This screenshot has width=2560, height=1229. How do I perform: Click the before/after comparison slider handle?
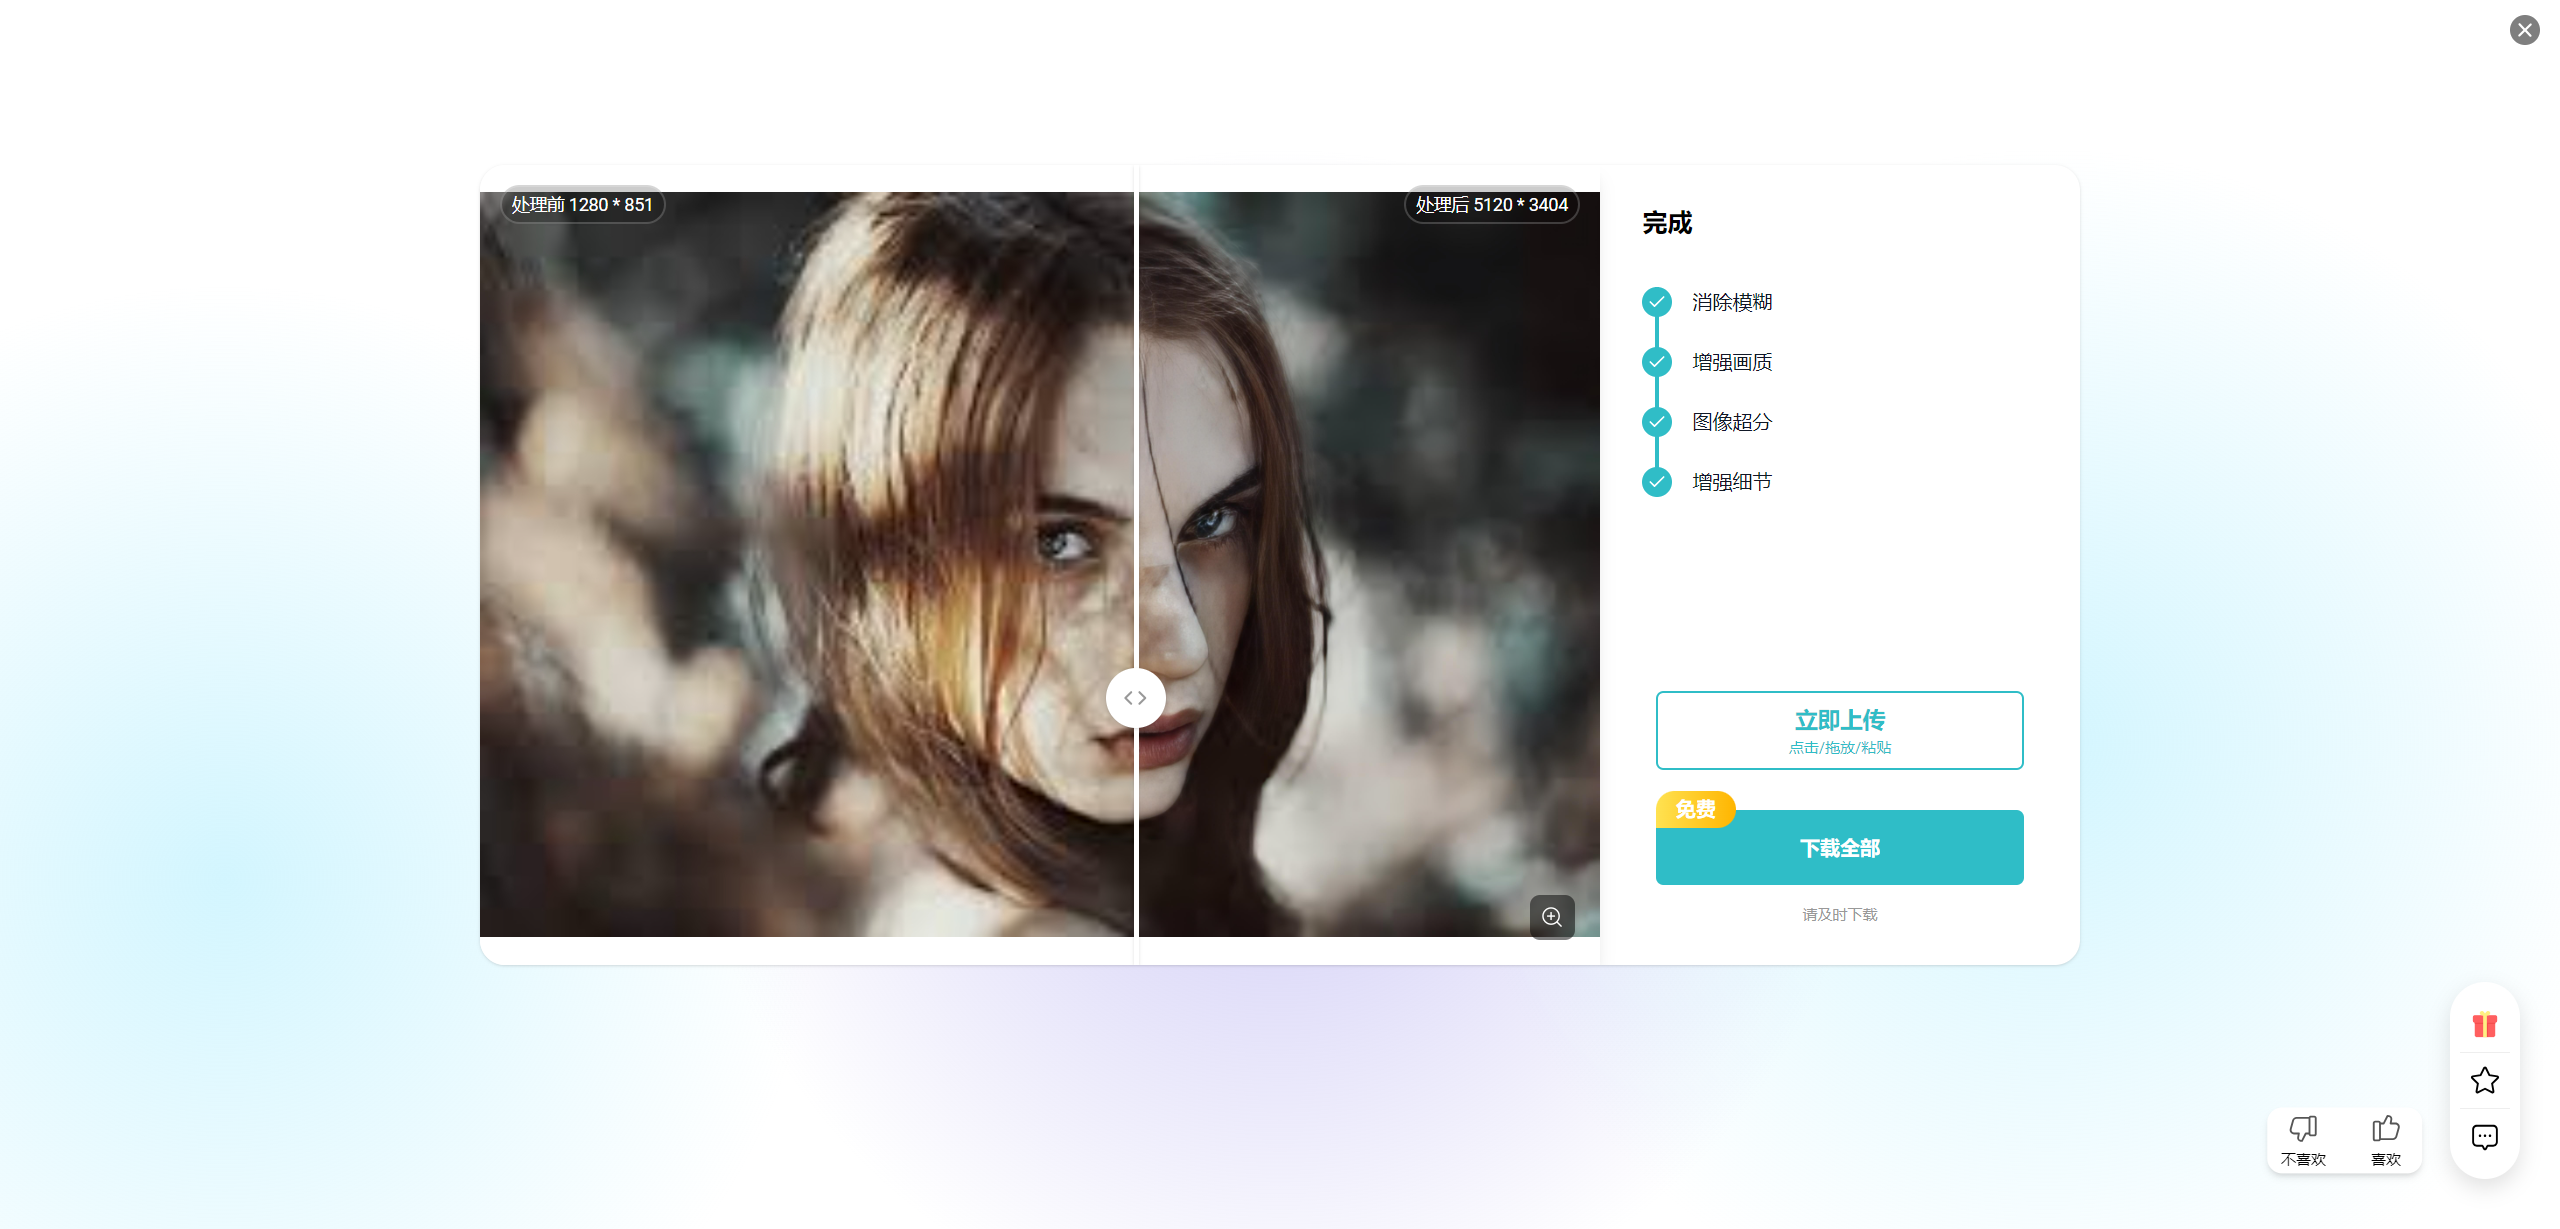click(1135, 698)
